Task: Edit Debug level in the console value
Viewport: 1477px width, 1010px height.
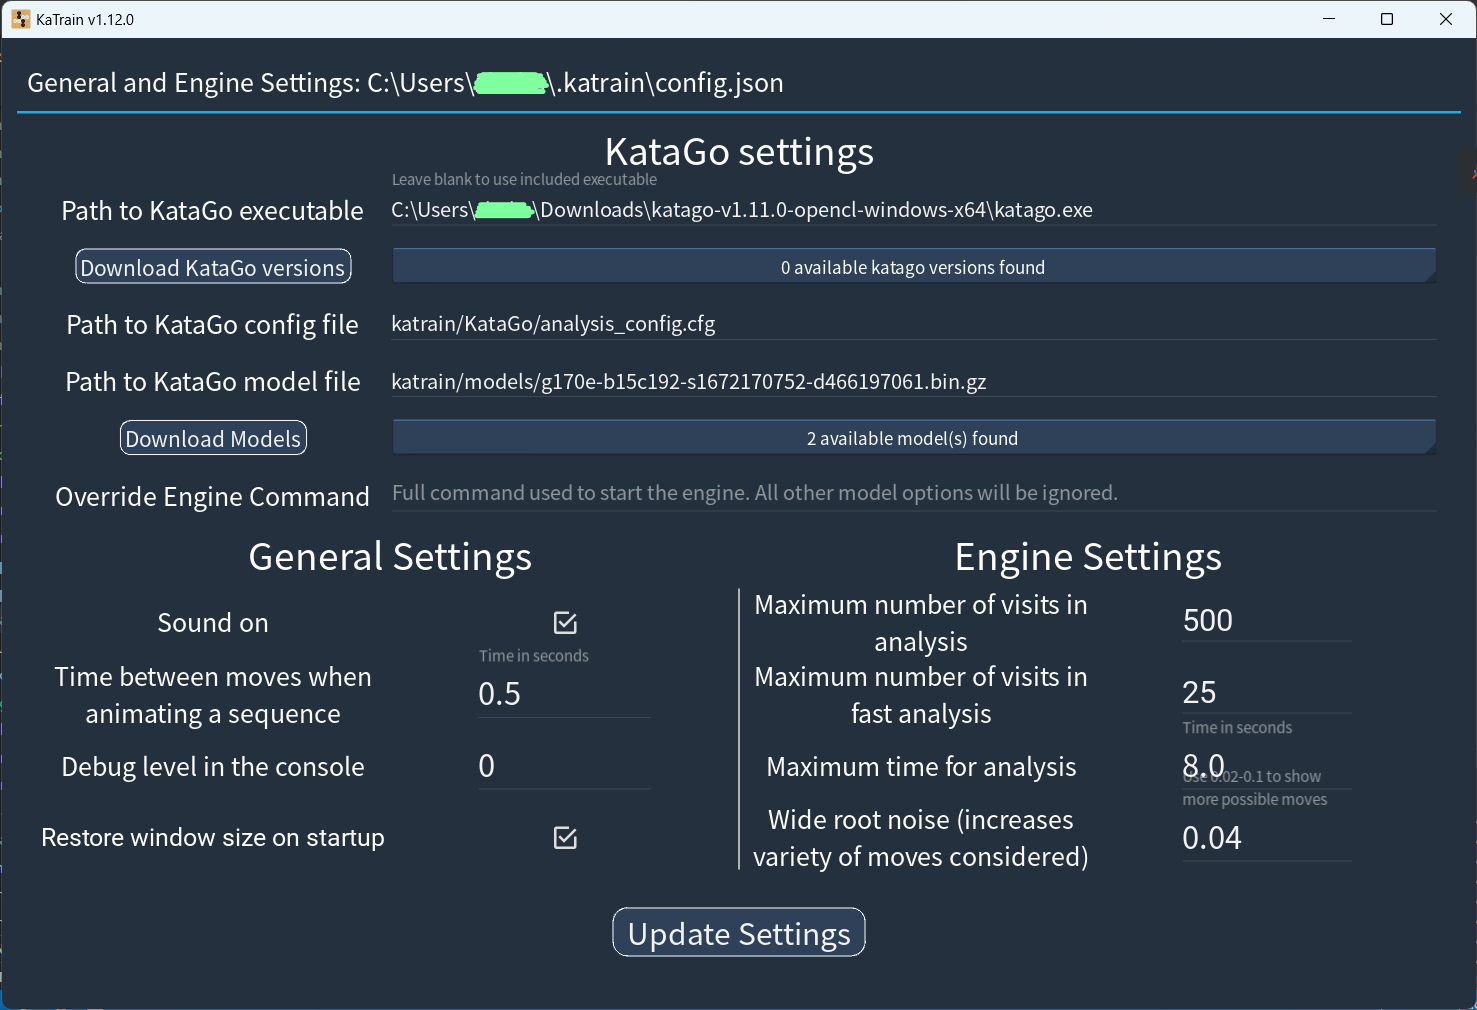Action: coord(564,766)
